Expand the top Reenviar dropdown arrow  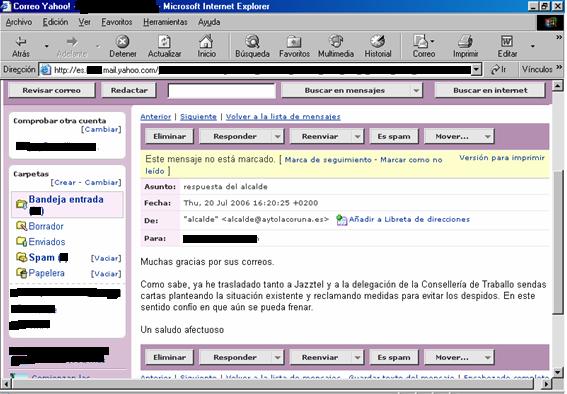click(357, 137)
